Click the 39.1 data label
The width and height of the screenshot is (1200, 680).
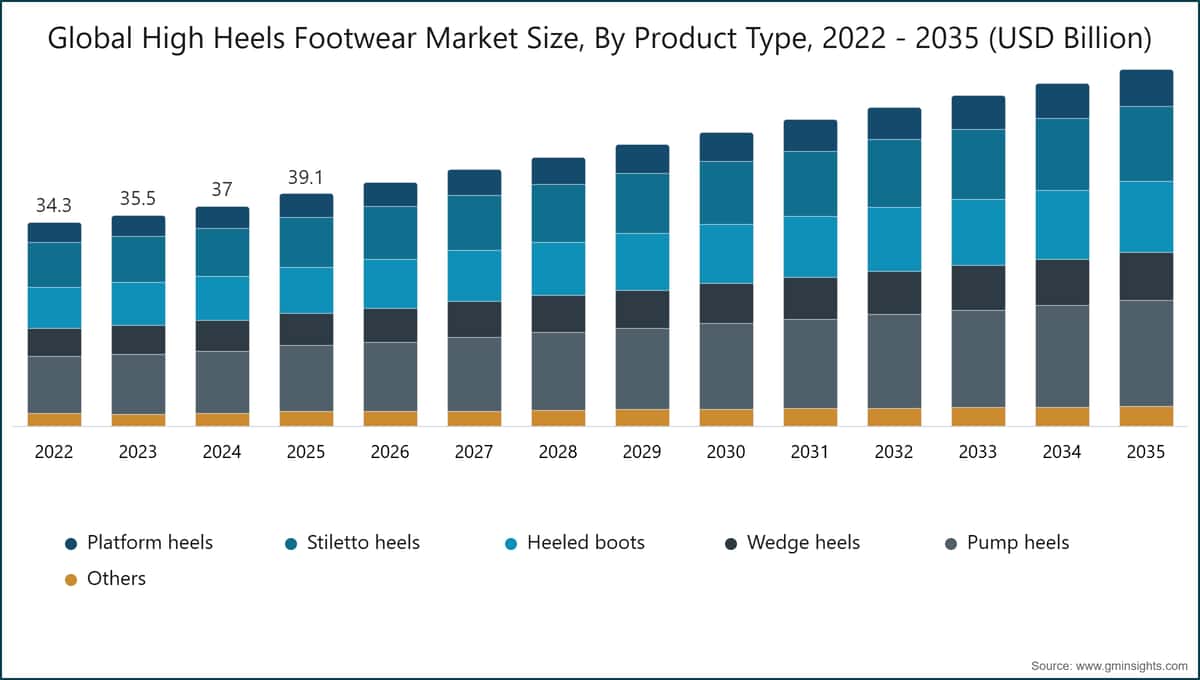coord(307,174)
